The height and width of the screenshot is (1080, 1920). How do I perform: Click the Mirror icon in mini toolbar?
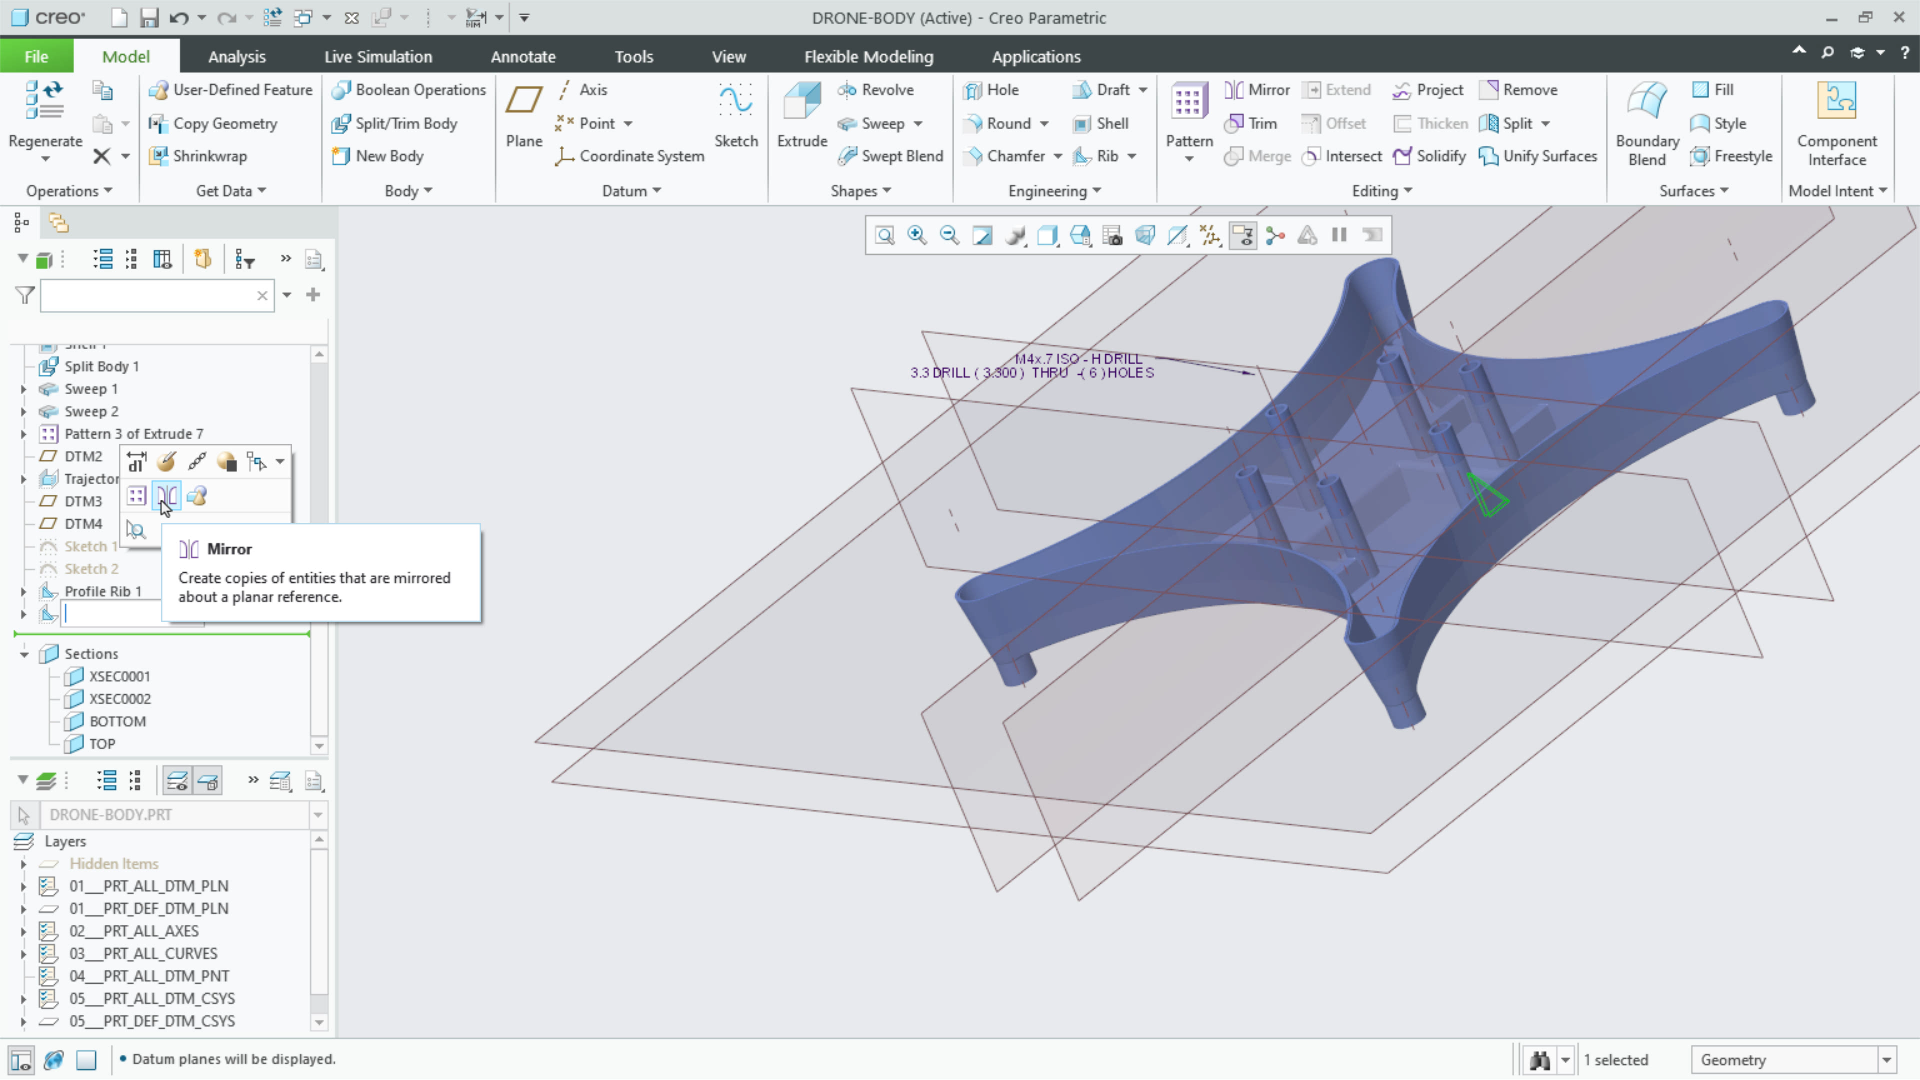[x=167, y=496]
